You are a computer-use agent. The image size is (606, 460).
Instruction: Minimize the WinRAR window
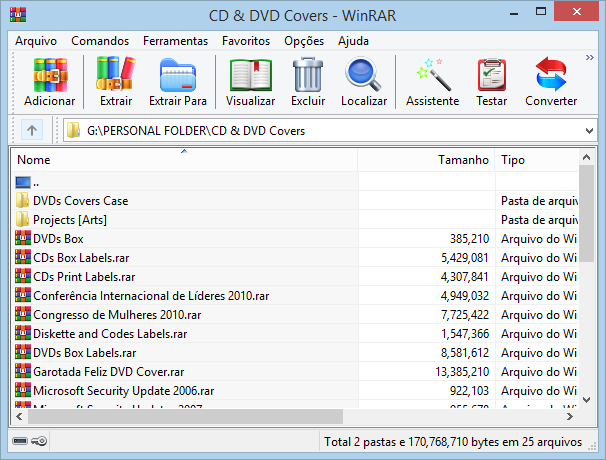pos(514,14)
